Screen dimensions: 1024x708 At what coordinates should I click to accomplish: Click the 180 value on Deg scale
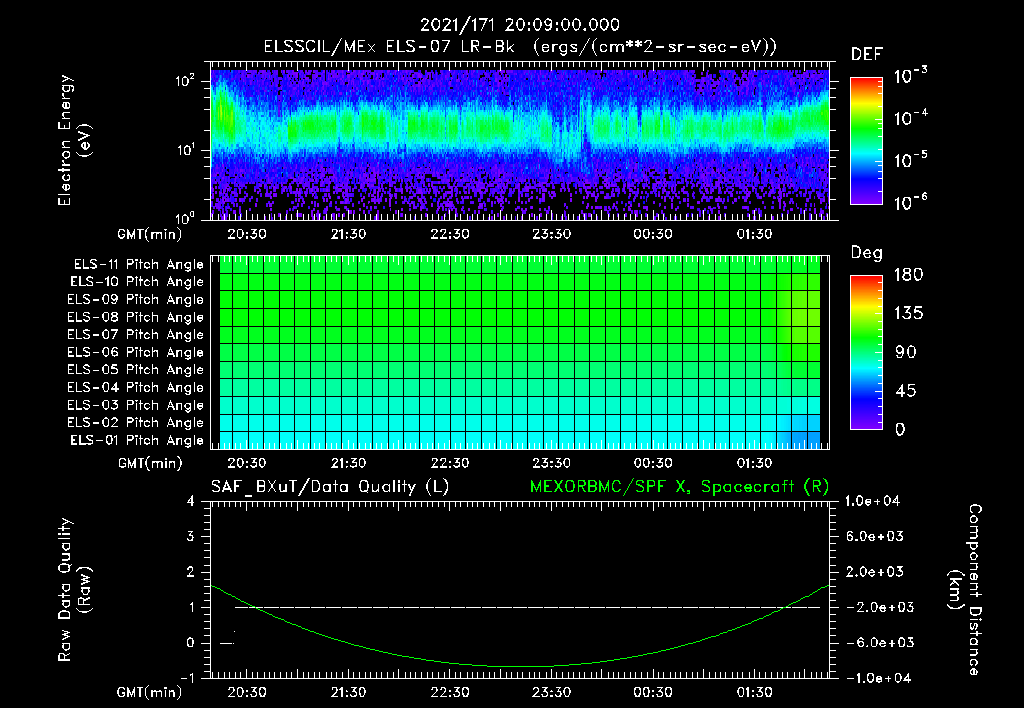point(908,275)
